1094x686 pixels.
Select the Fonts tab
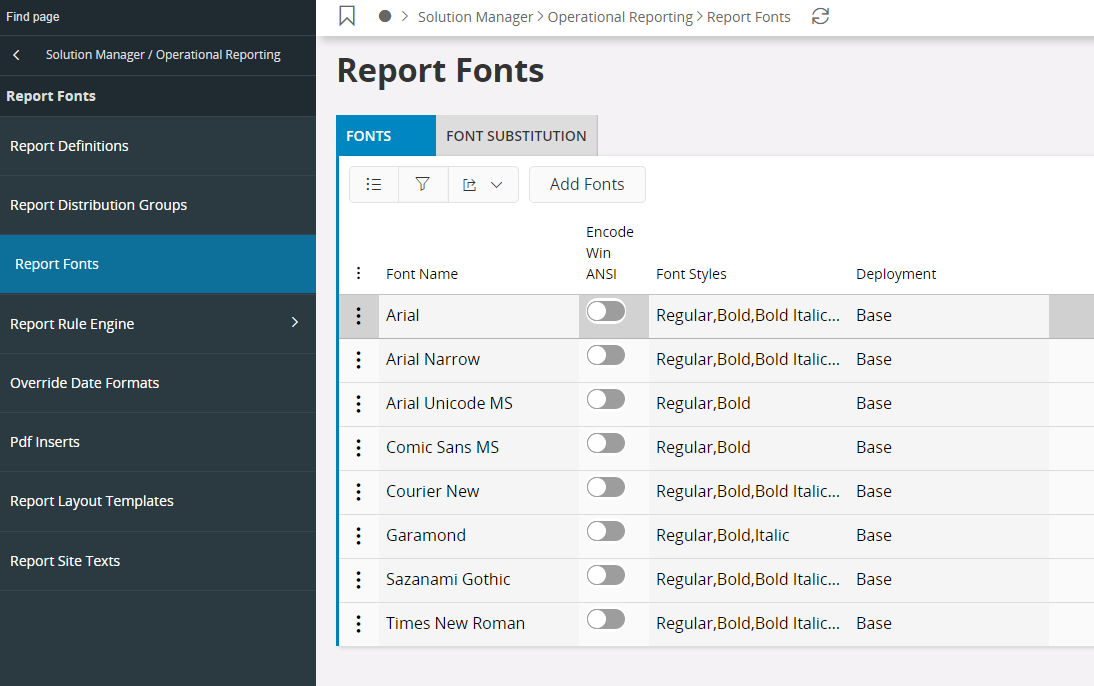[x=369, y=136]
